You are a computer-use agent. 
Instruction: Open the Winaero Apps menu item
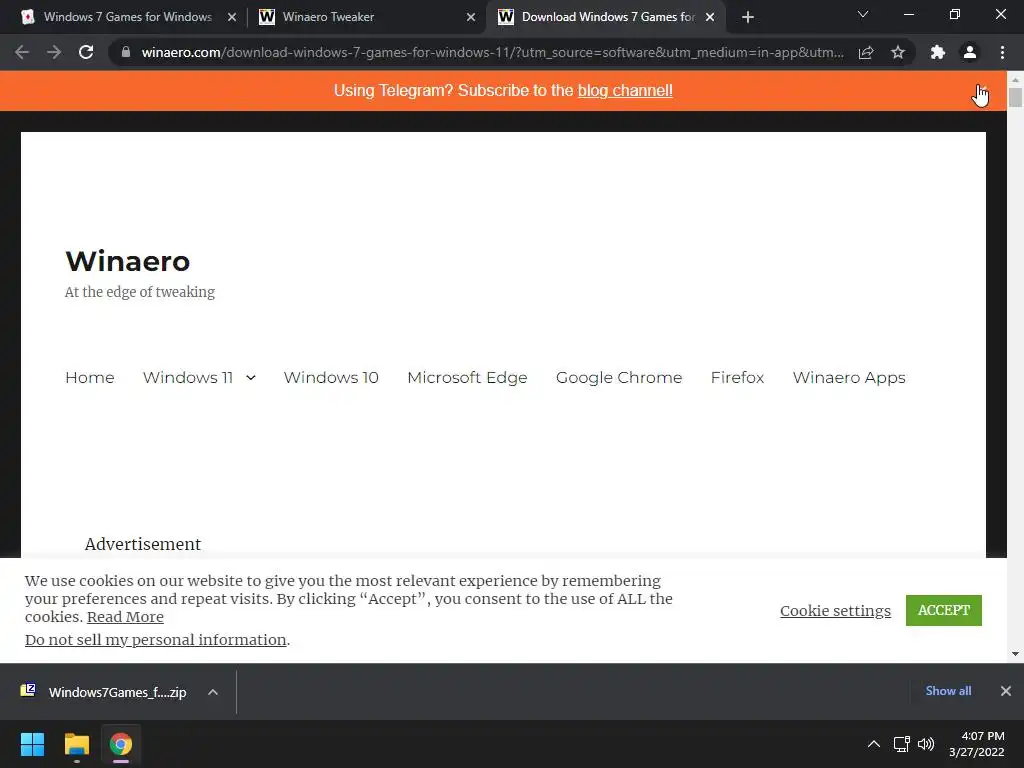pos(849,377)
